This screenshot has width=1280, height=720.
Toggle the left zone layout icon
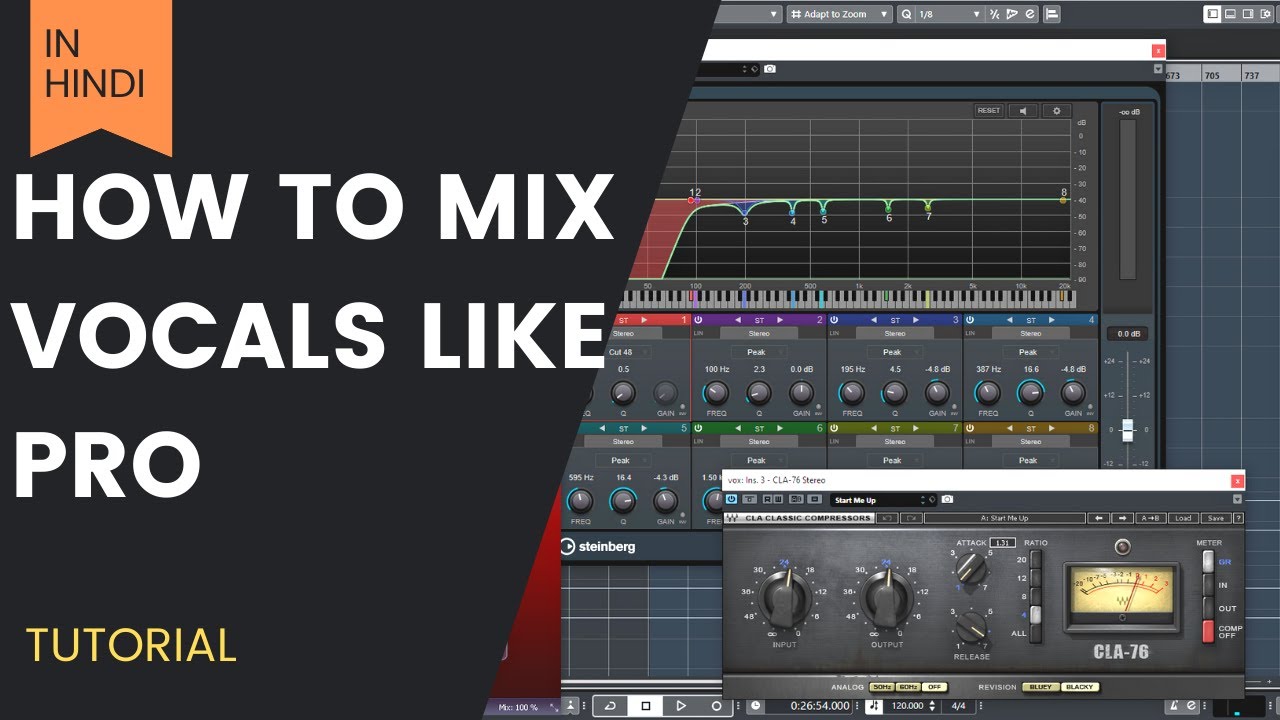coord(1212,14)
